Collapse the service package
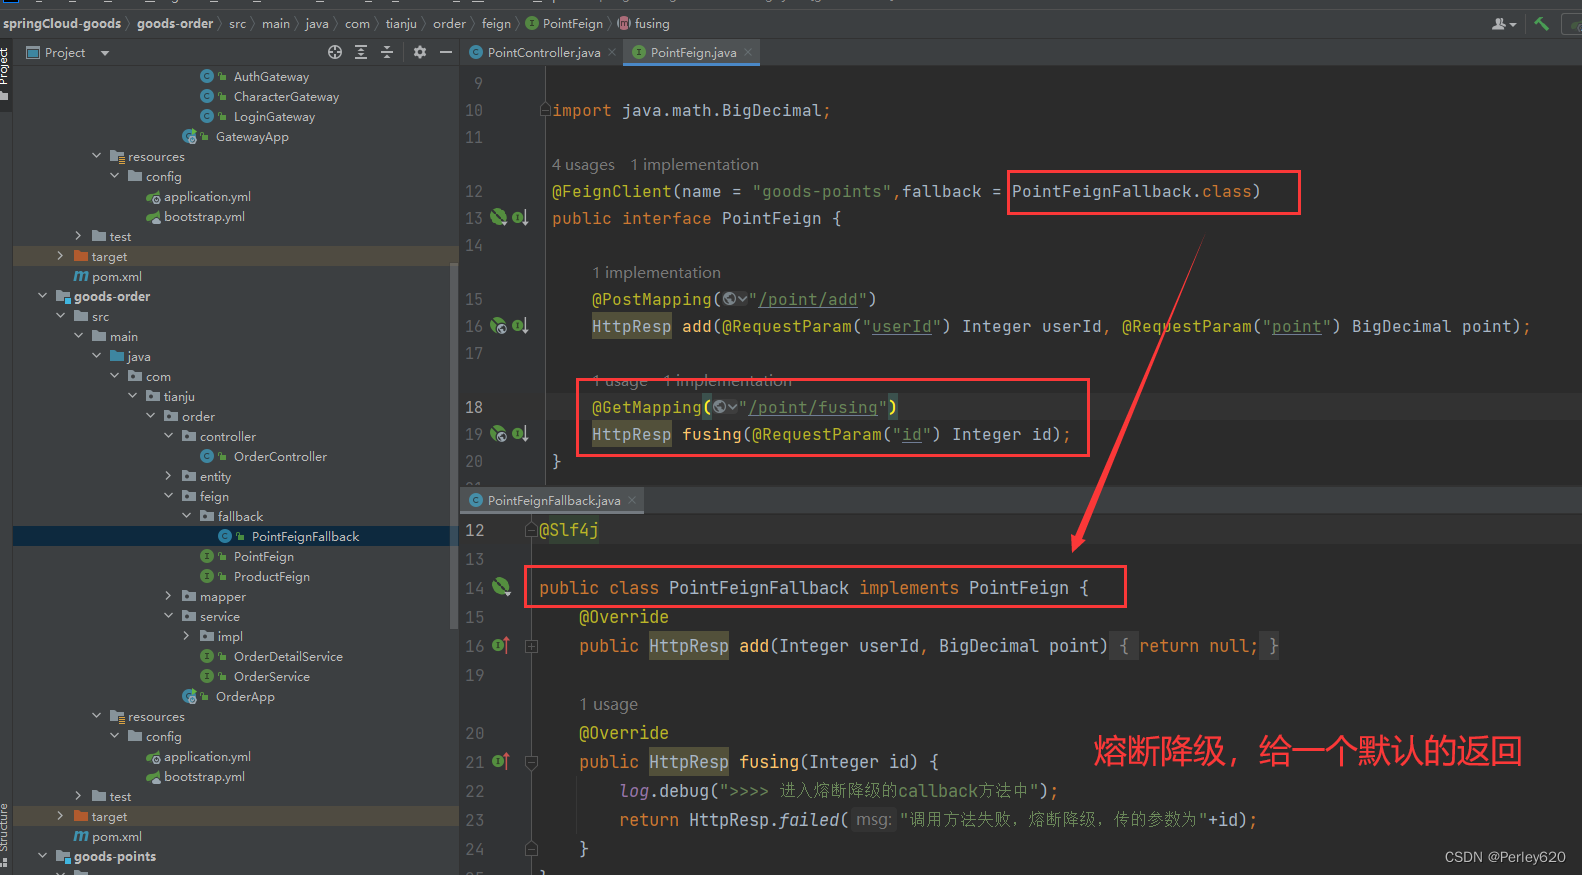 coord(168,616)
